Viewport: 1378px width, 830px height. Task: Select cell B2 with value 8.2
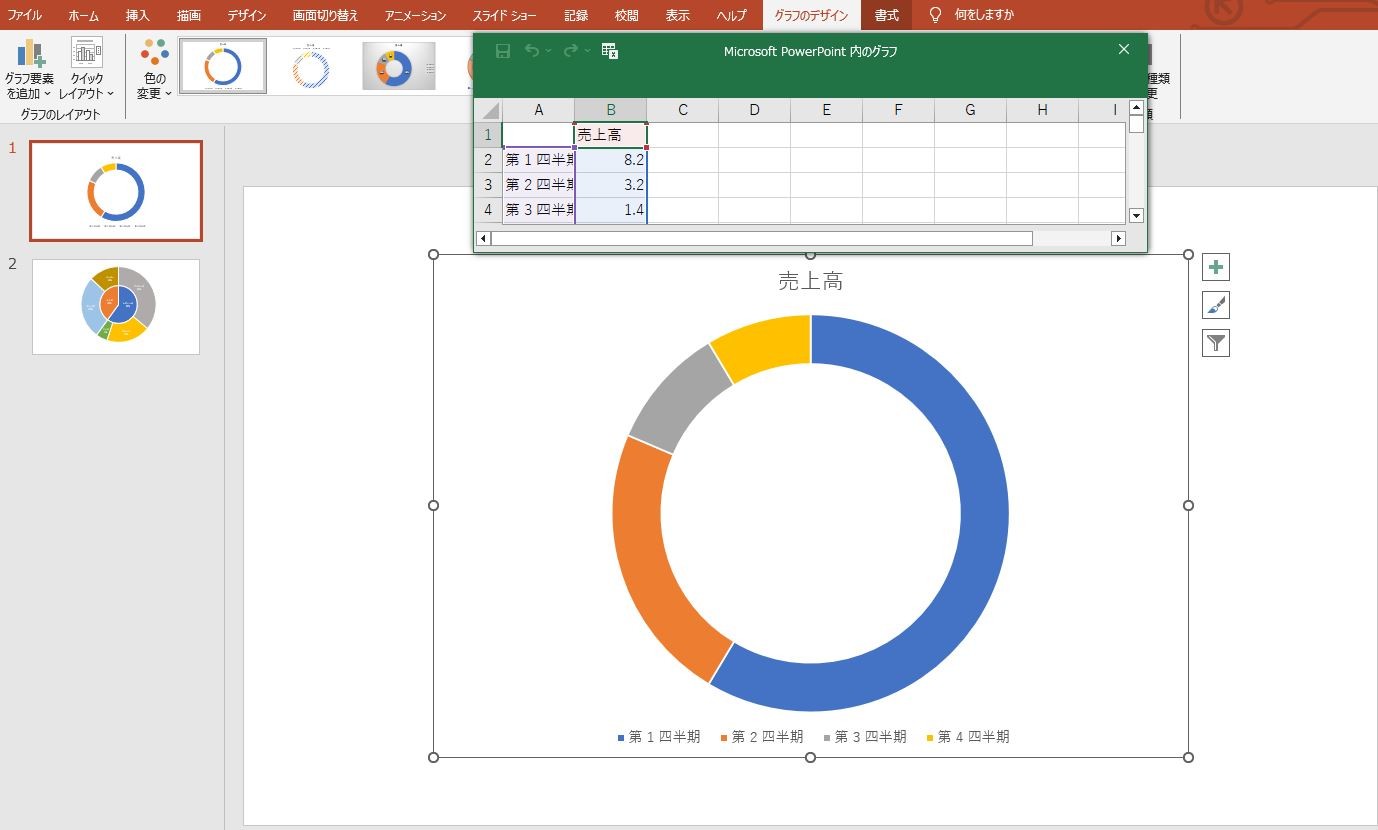[611, 160]
